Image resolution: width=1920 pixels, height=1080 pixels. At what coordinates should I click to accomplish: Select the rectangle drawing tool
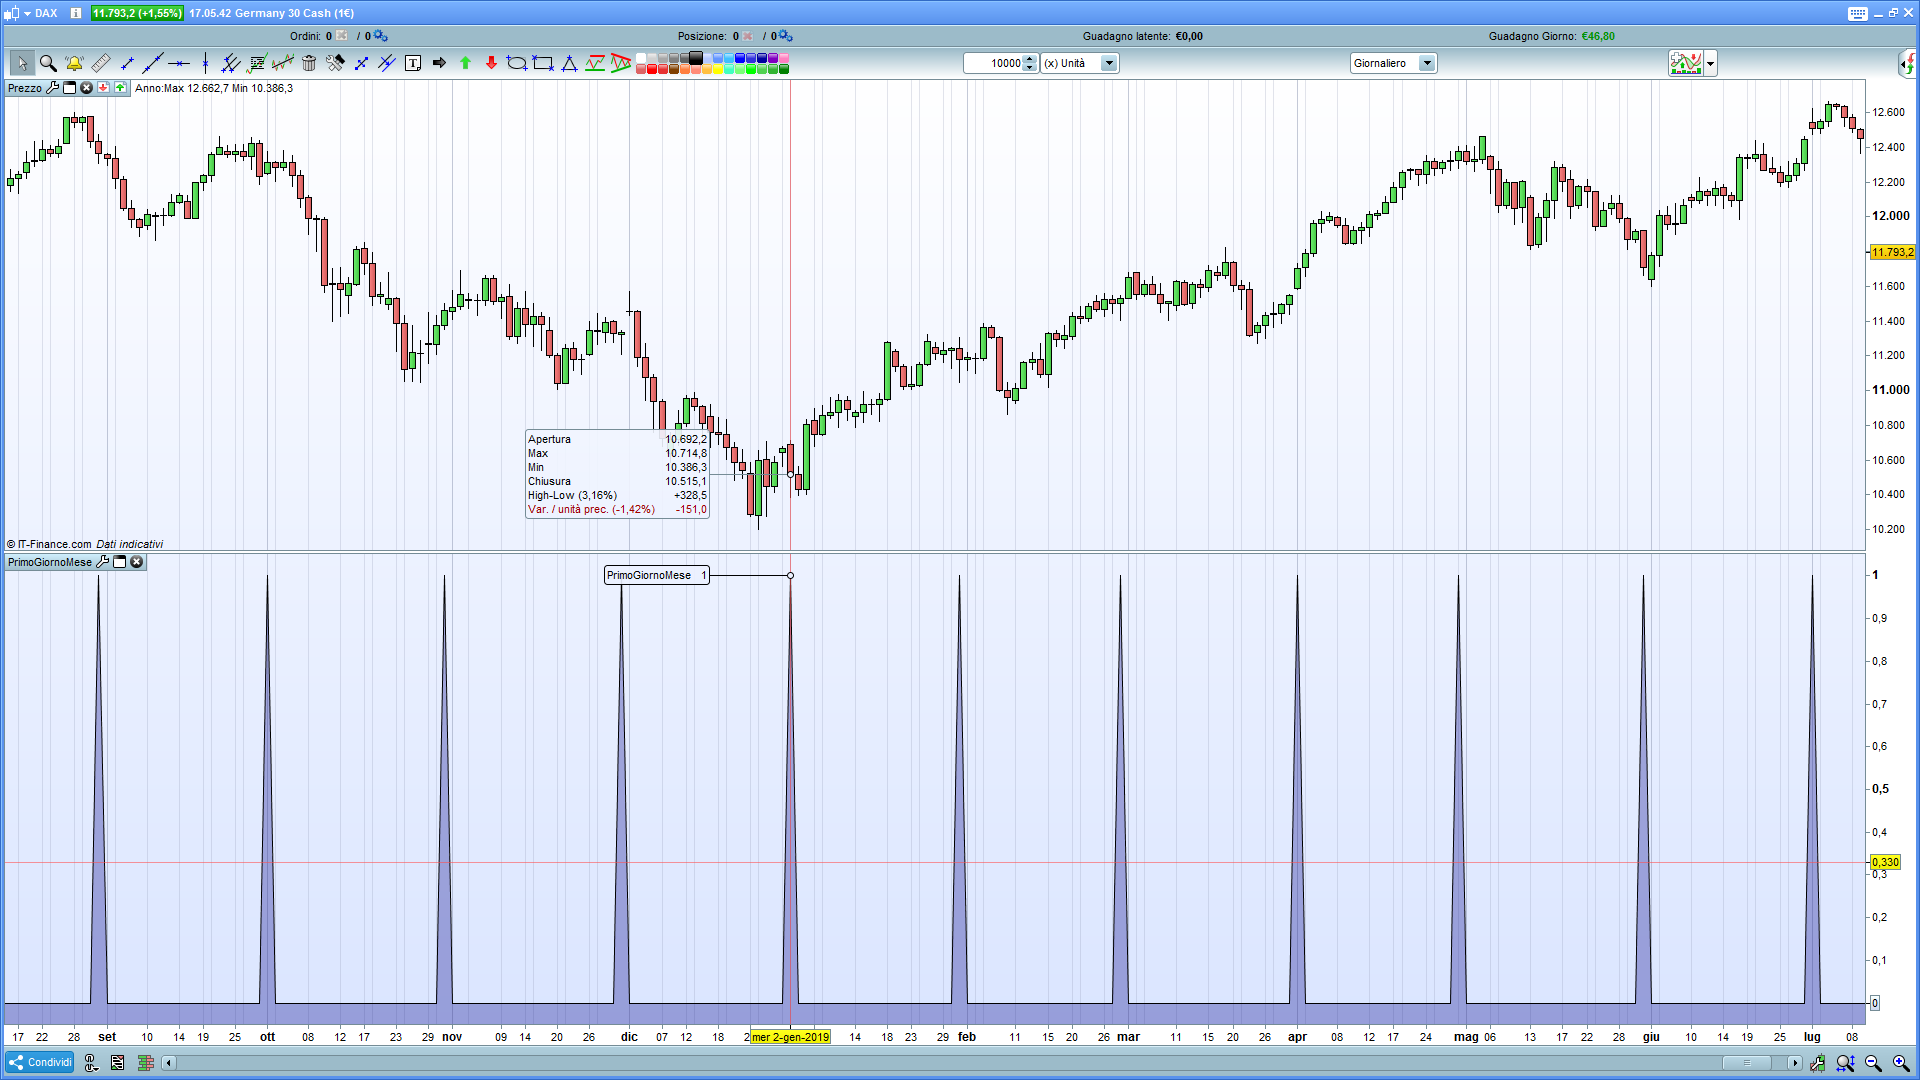coord(543,63)
